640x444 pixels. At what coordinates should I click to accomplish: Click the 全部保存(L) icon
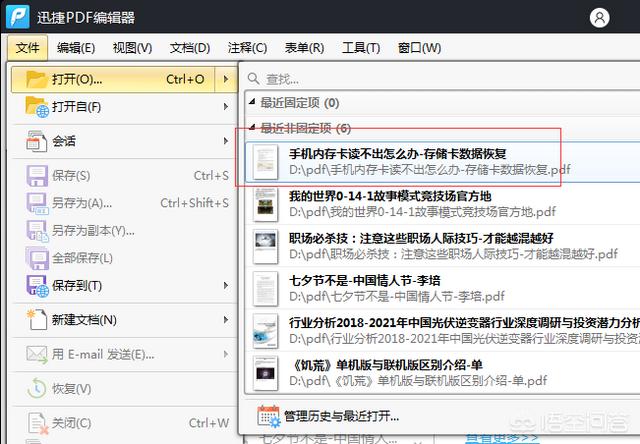37,258
